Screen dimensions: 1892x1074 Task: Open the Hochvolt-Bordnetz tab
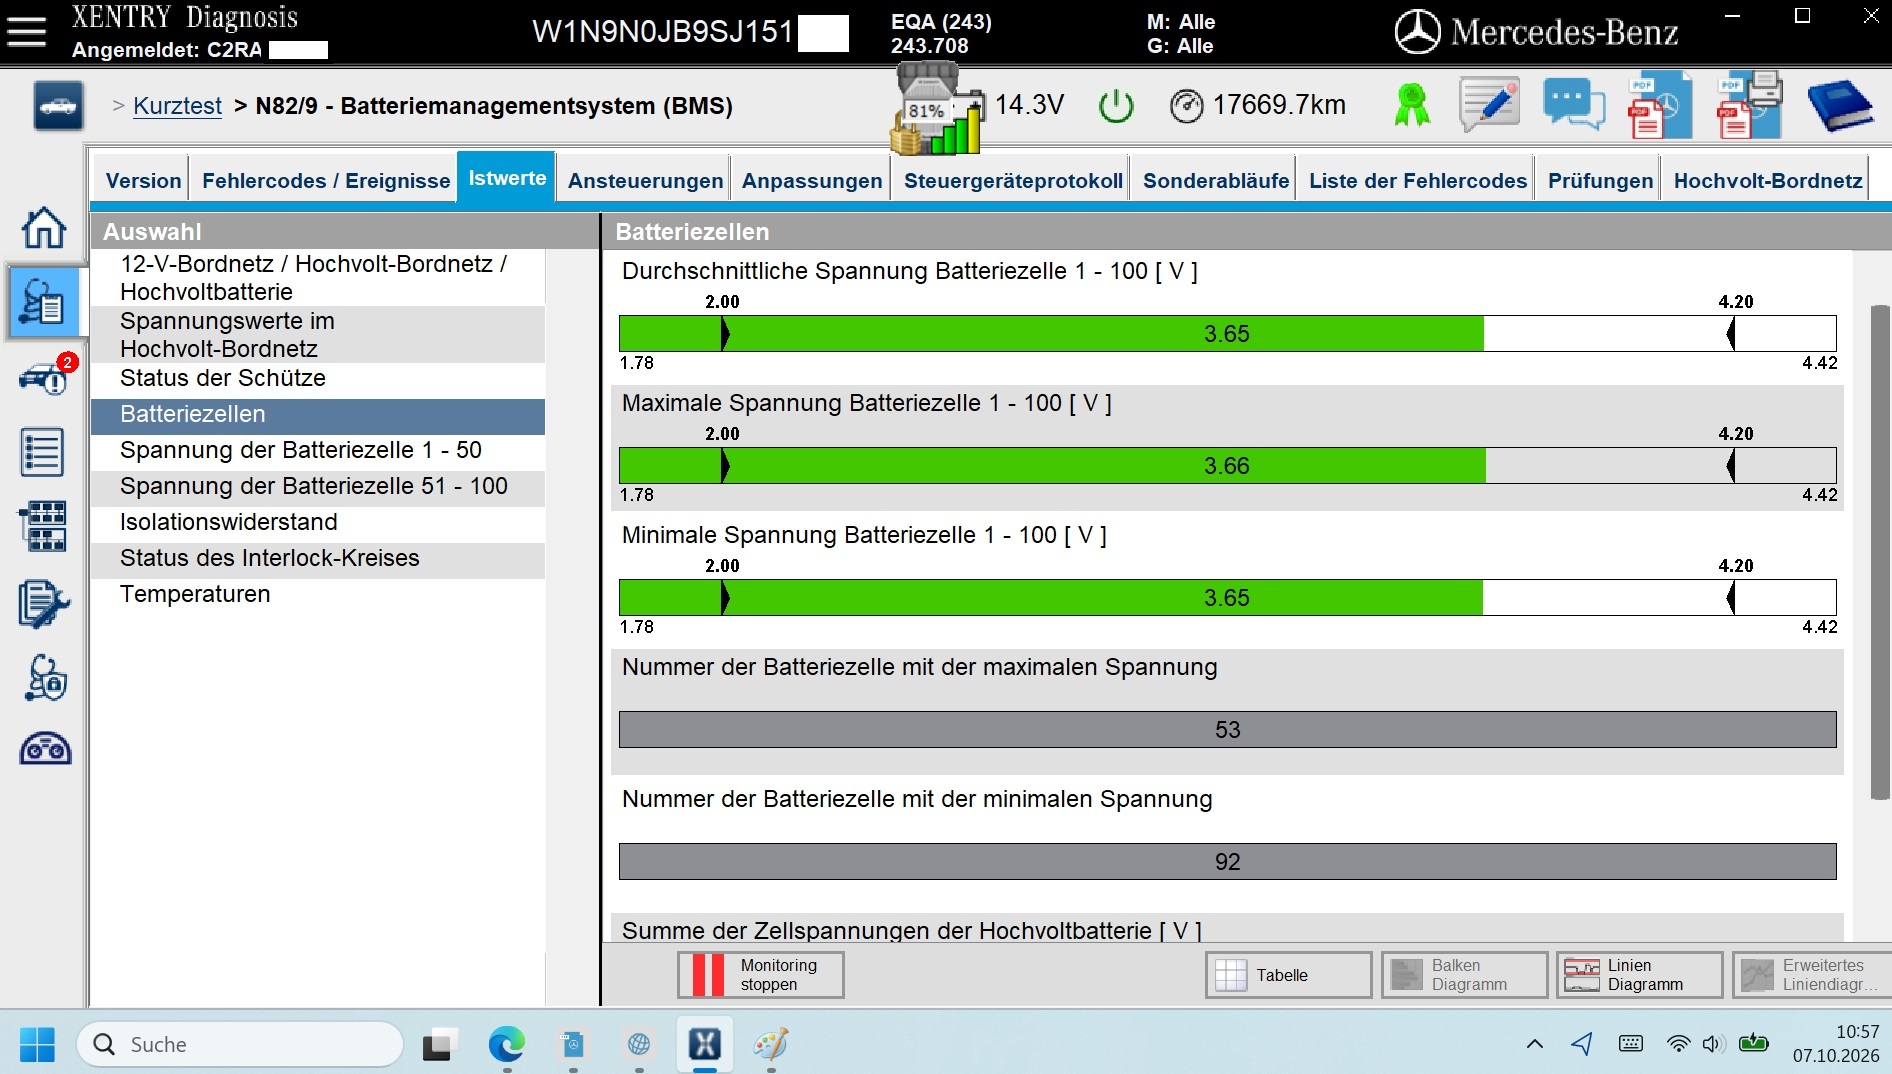1768,181
